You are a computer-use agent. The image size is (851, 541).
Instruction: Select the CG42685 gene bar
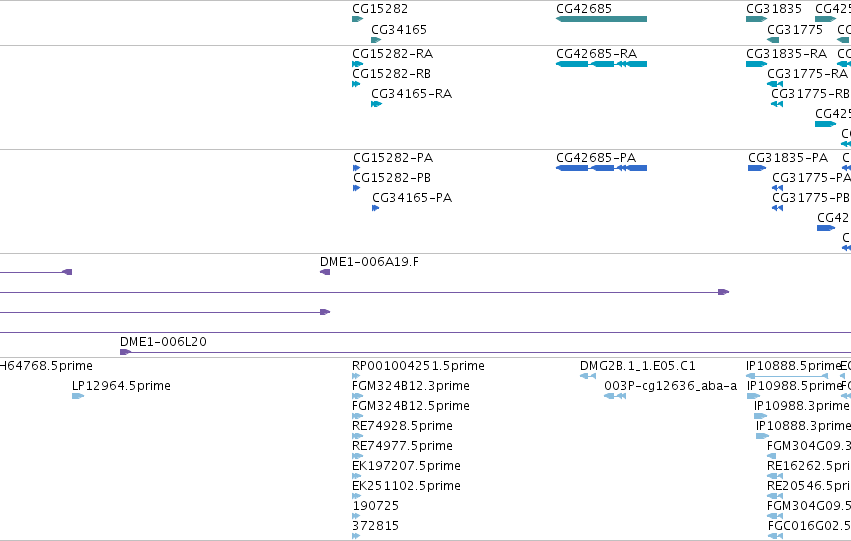click(601, 19)
